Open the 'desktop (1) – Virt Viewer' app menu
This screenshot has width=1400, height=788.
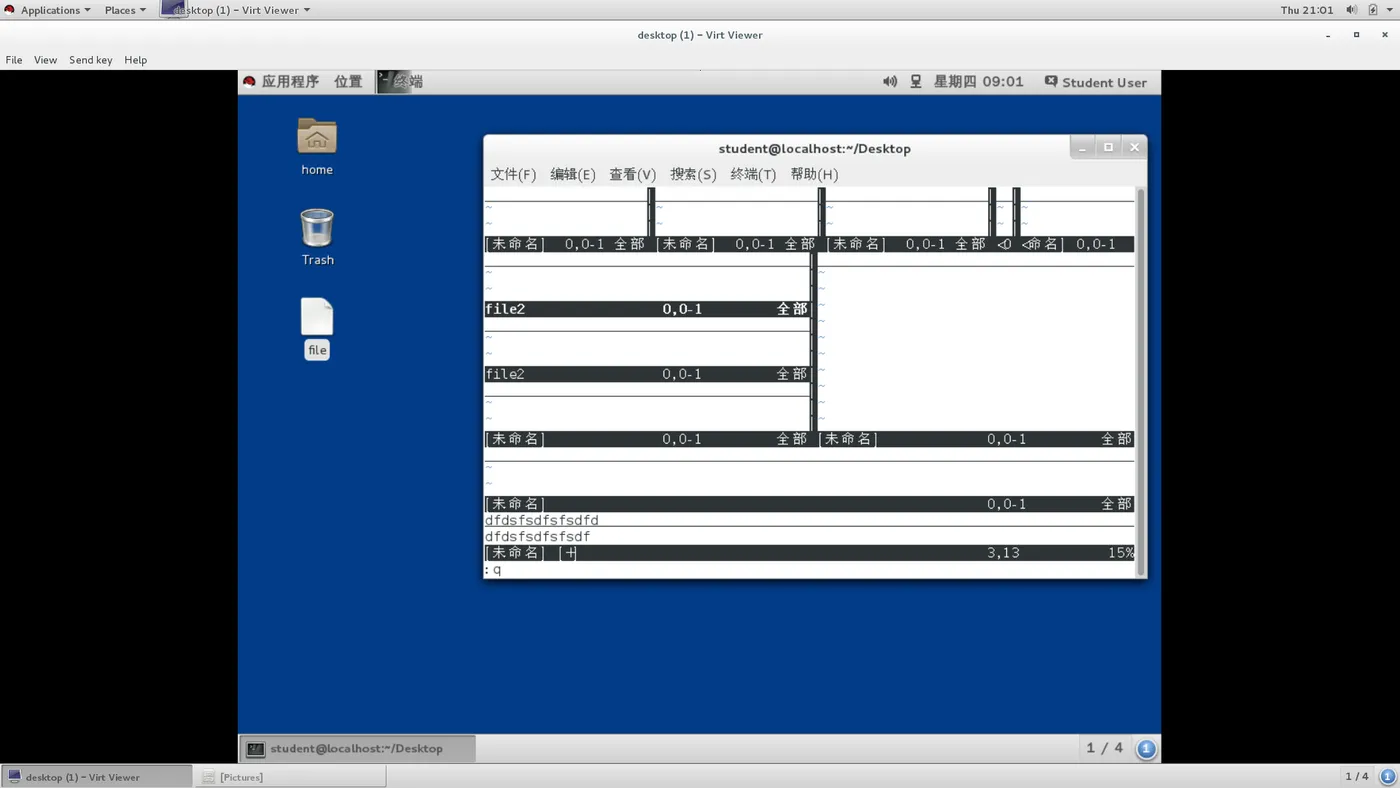tap(236, 10)
